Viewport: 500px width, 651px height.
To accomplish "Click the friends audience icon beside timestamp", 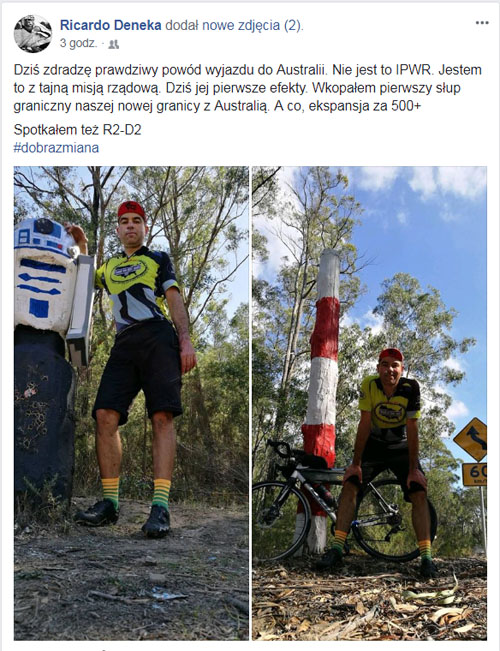I will [113, 44].
